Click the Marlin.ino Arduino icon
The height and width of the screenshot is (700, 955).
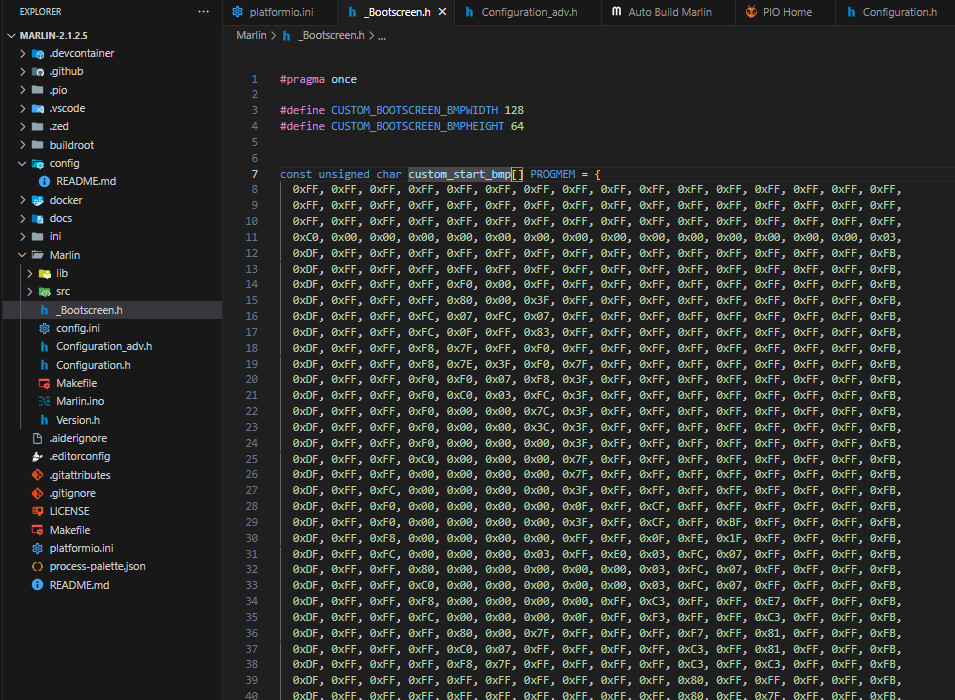point(44,401)
